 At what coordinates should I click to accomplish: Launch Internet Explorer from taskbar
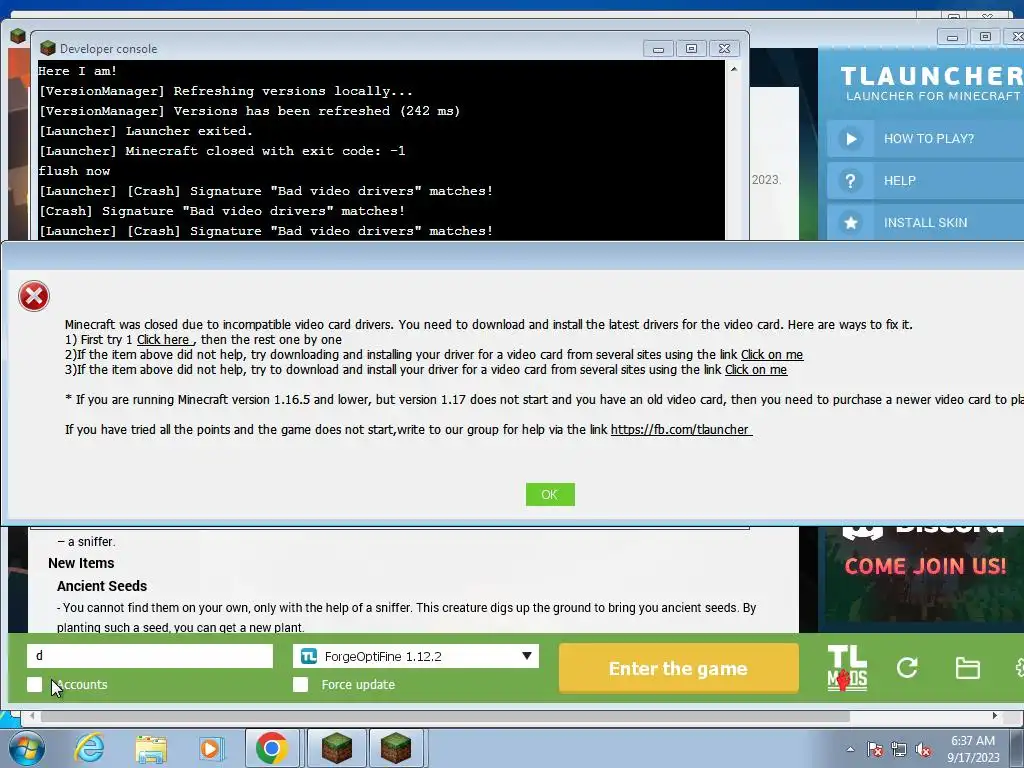point(89,748)
